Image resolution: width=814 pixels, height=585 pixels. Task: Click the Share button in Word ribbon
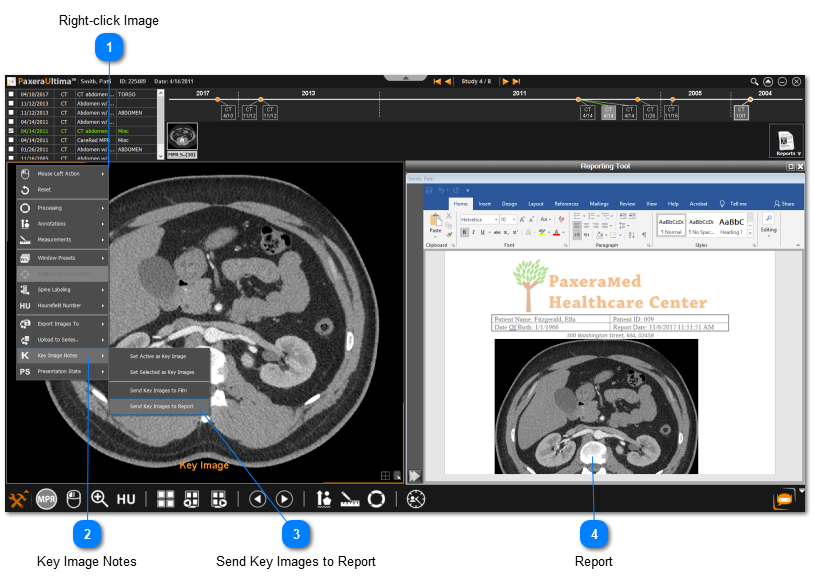click(x=782, y=203)
